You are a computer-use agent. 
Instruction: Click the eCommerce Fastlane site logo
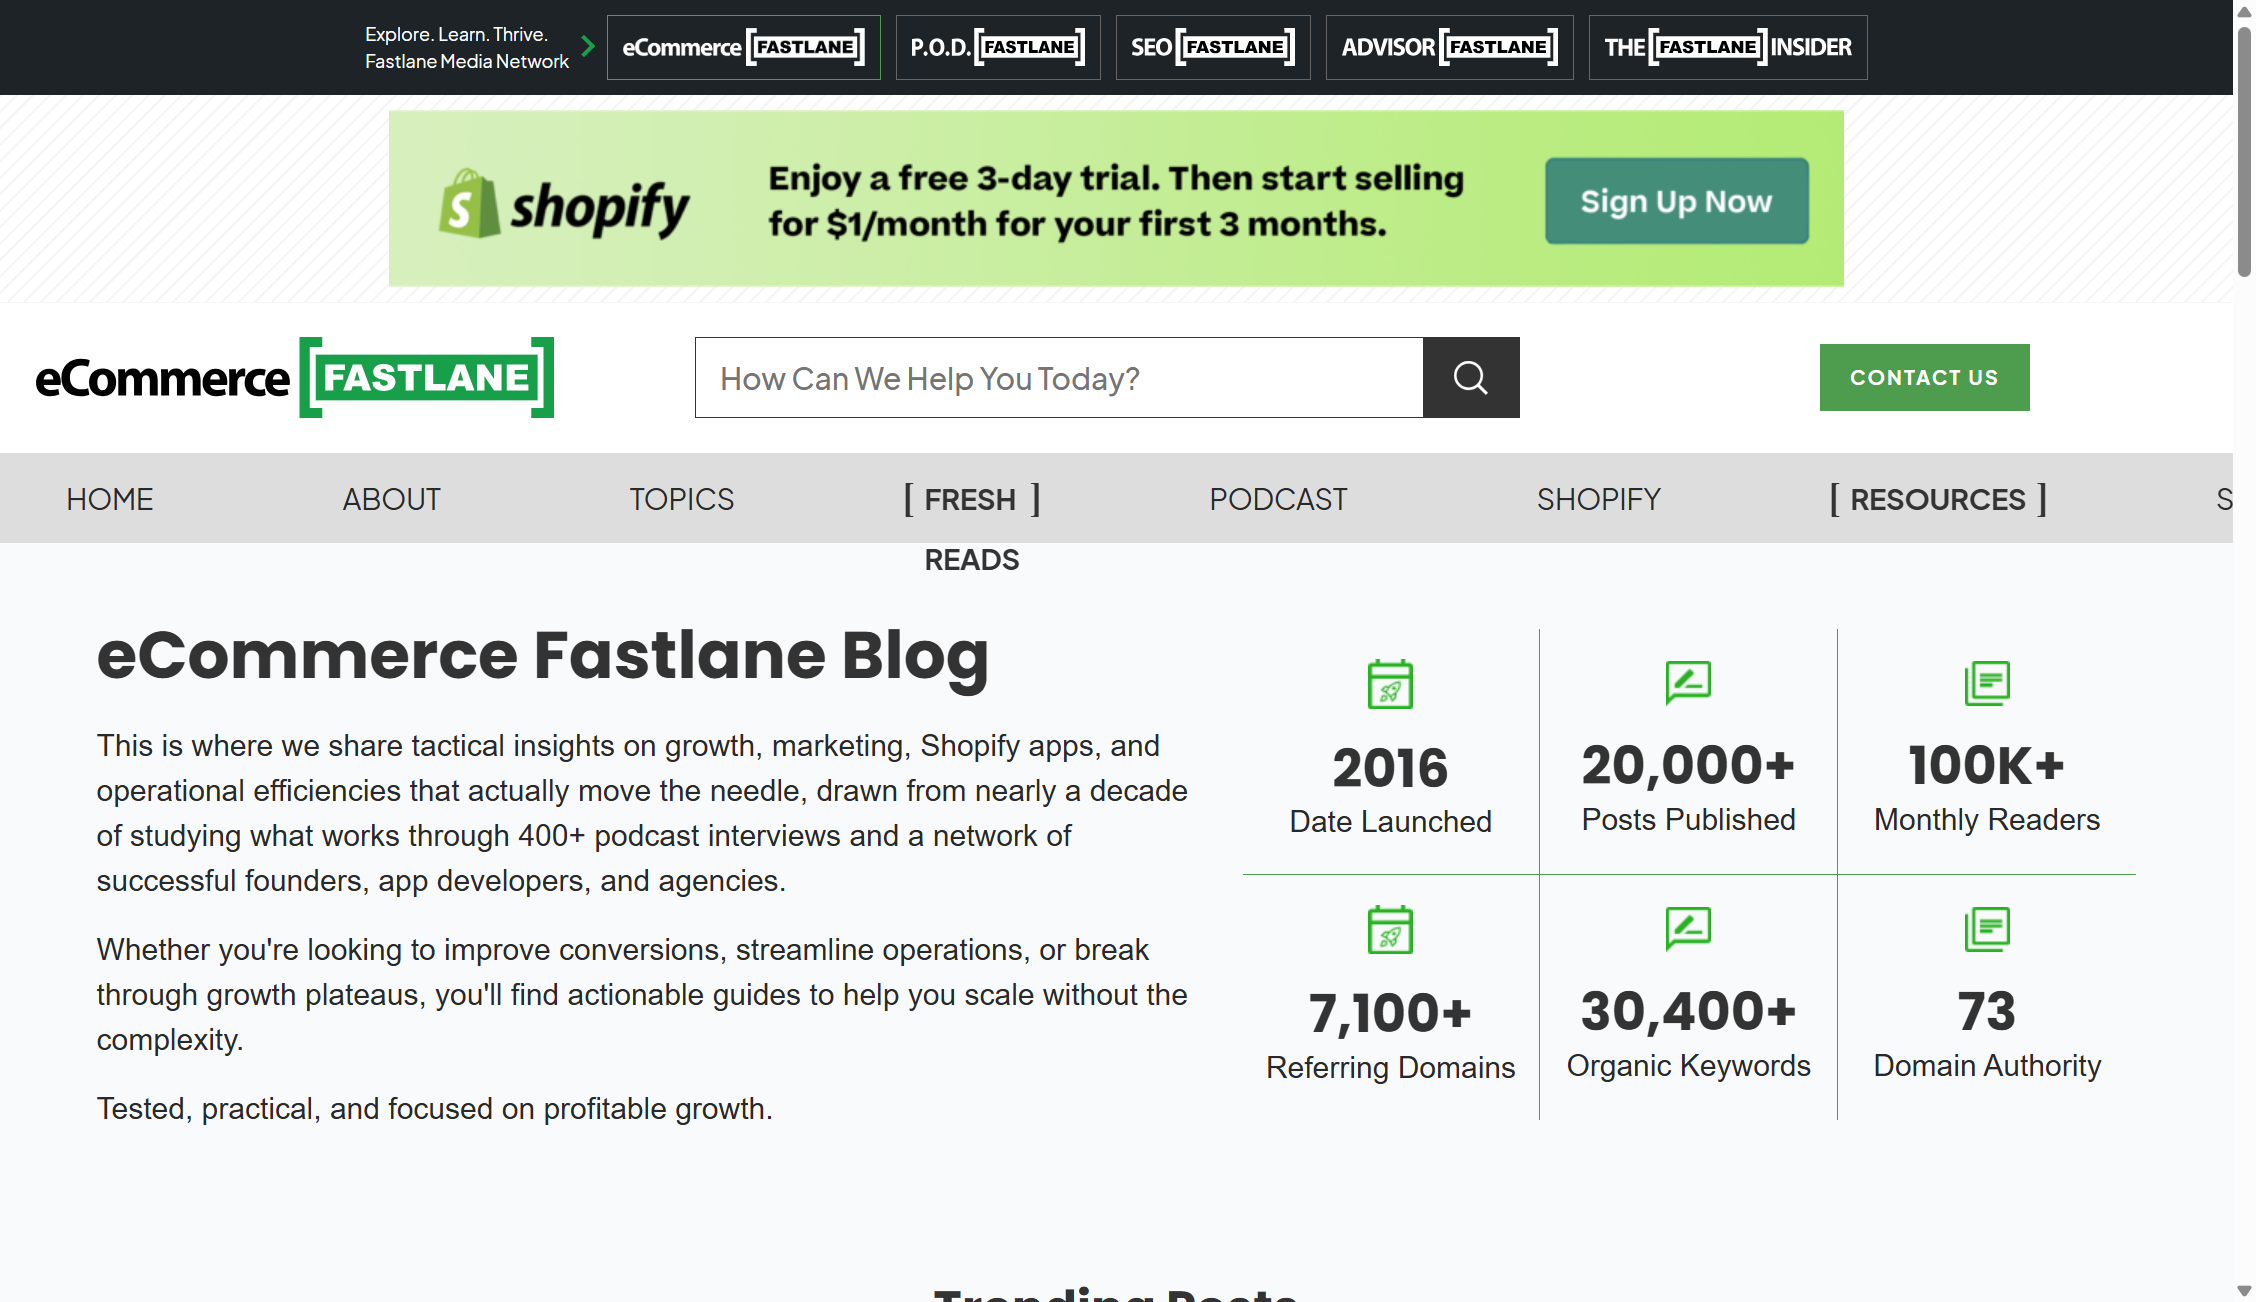pyautogui.click(x=294, y=378)
